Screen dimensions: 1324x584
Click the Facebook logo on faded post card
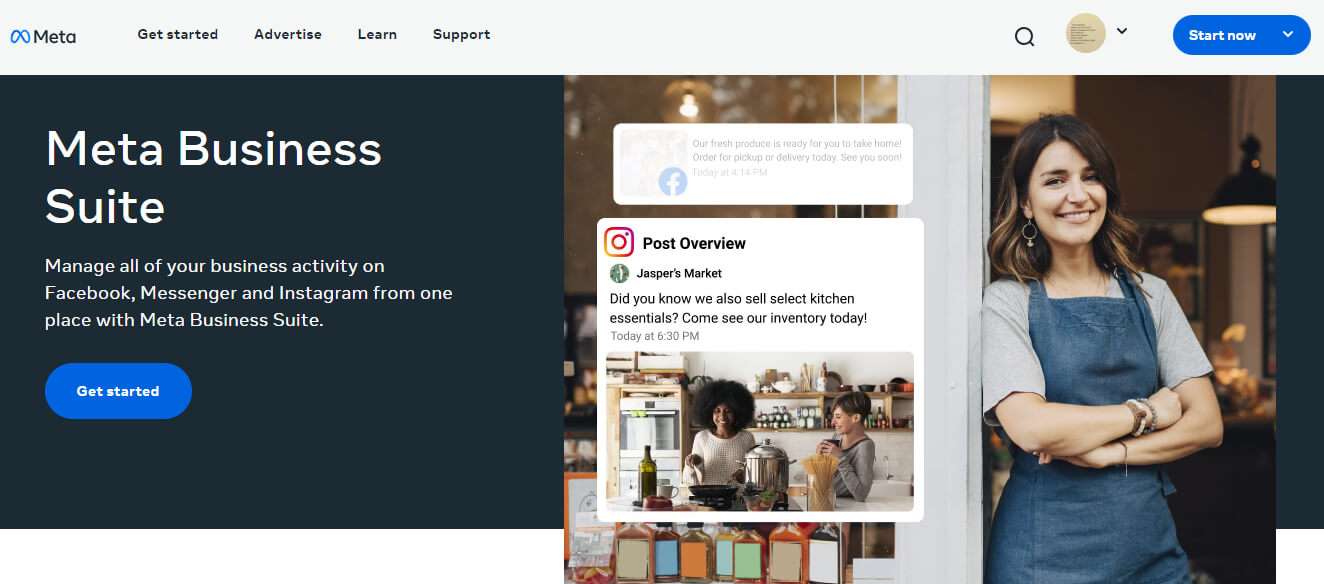[x=673, y=181]
